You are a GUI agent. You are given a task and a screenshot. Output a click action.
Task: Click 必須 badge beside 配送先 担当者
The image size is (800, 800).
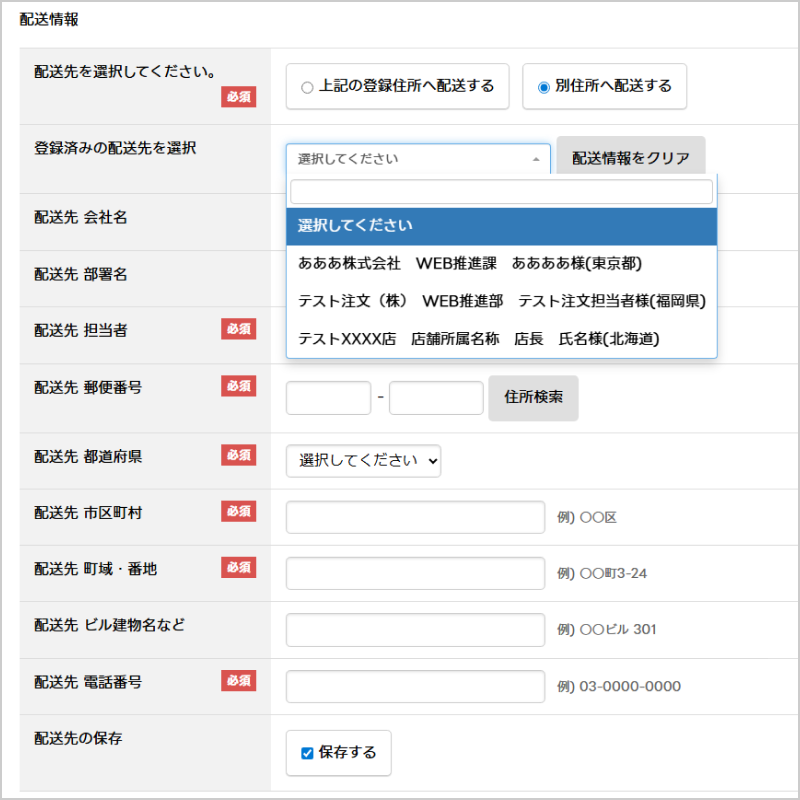click(238, 330)
